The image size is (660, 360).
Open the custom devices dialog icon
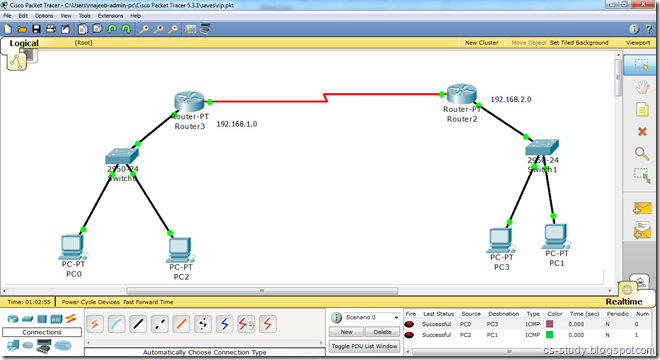pos(205,29)
